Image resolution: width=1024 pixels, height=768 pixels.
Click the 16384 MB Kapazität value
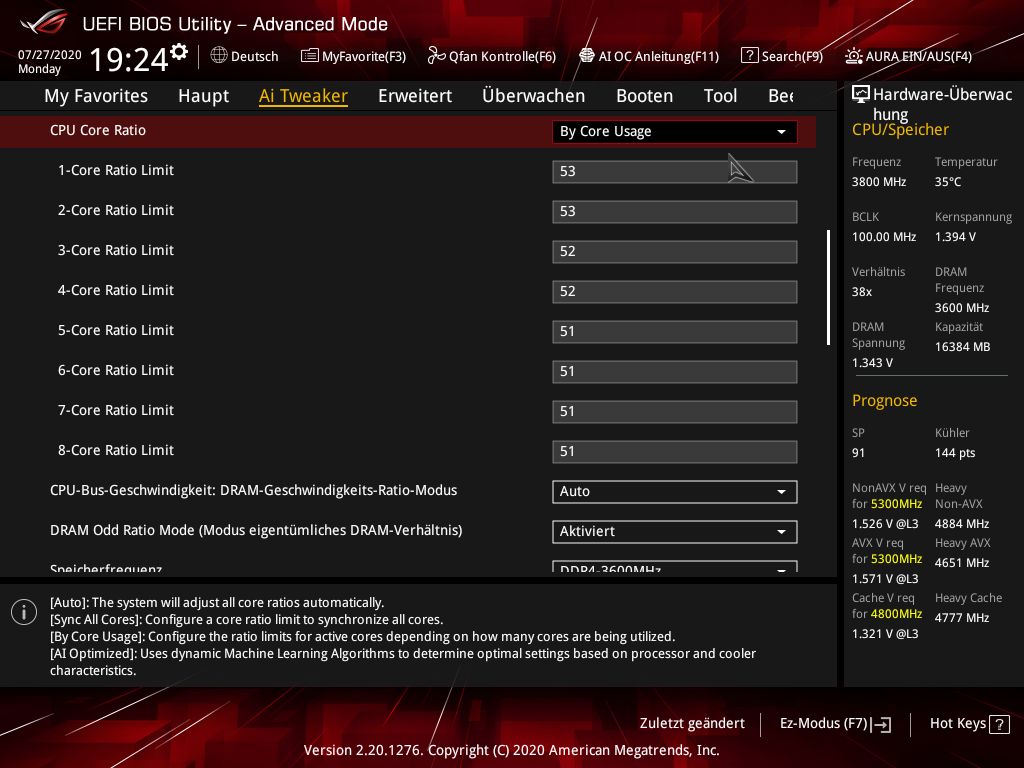(962, 347)
